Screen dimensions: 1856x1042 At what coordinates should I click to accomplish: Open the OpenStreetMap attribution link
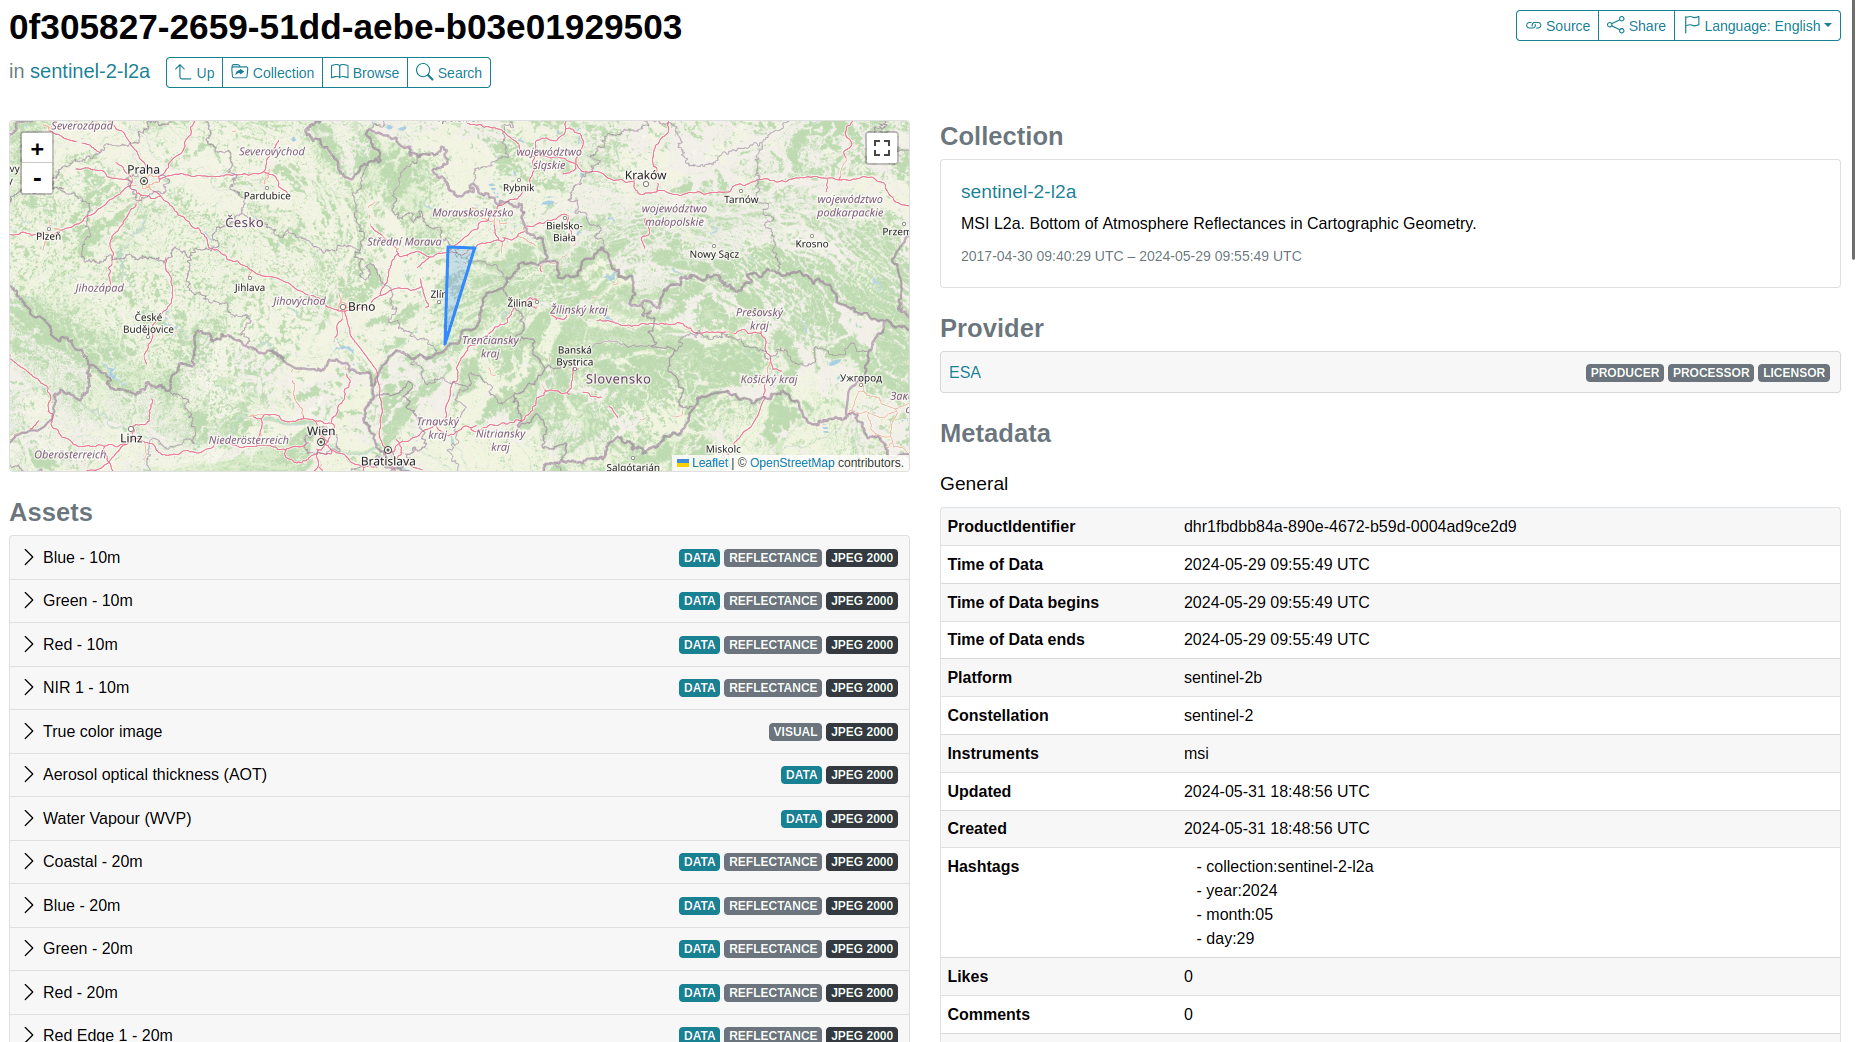pos(791,463)
